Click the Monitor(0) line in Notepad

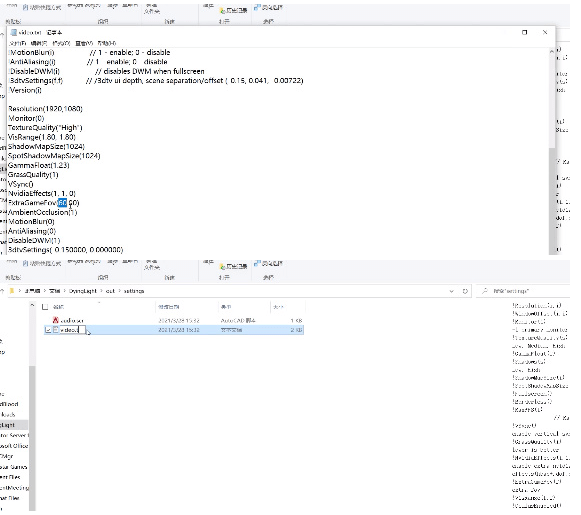(26, 119)
